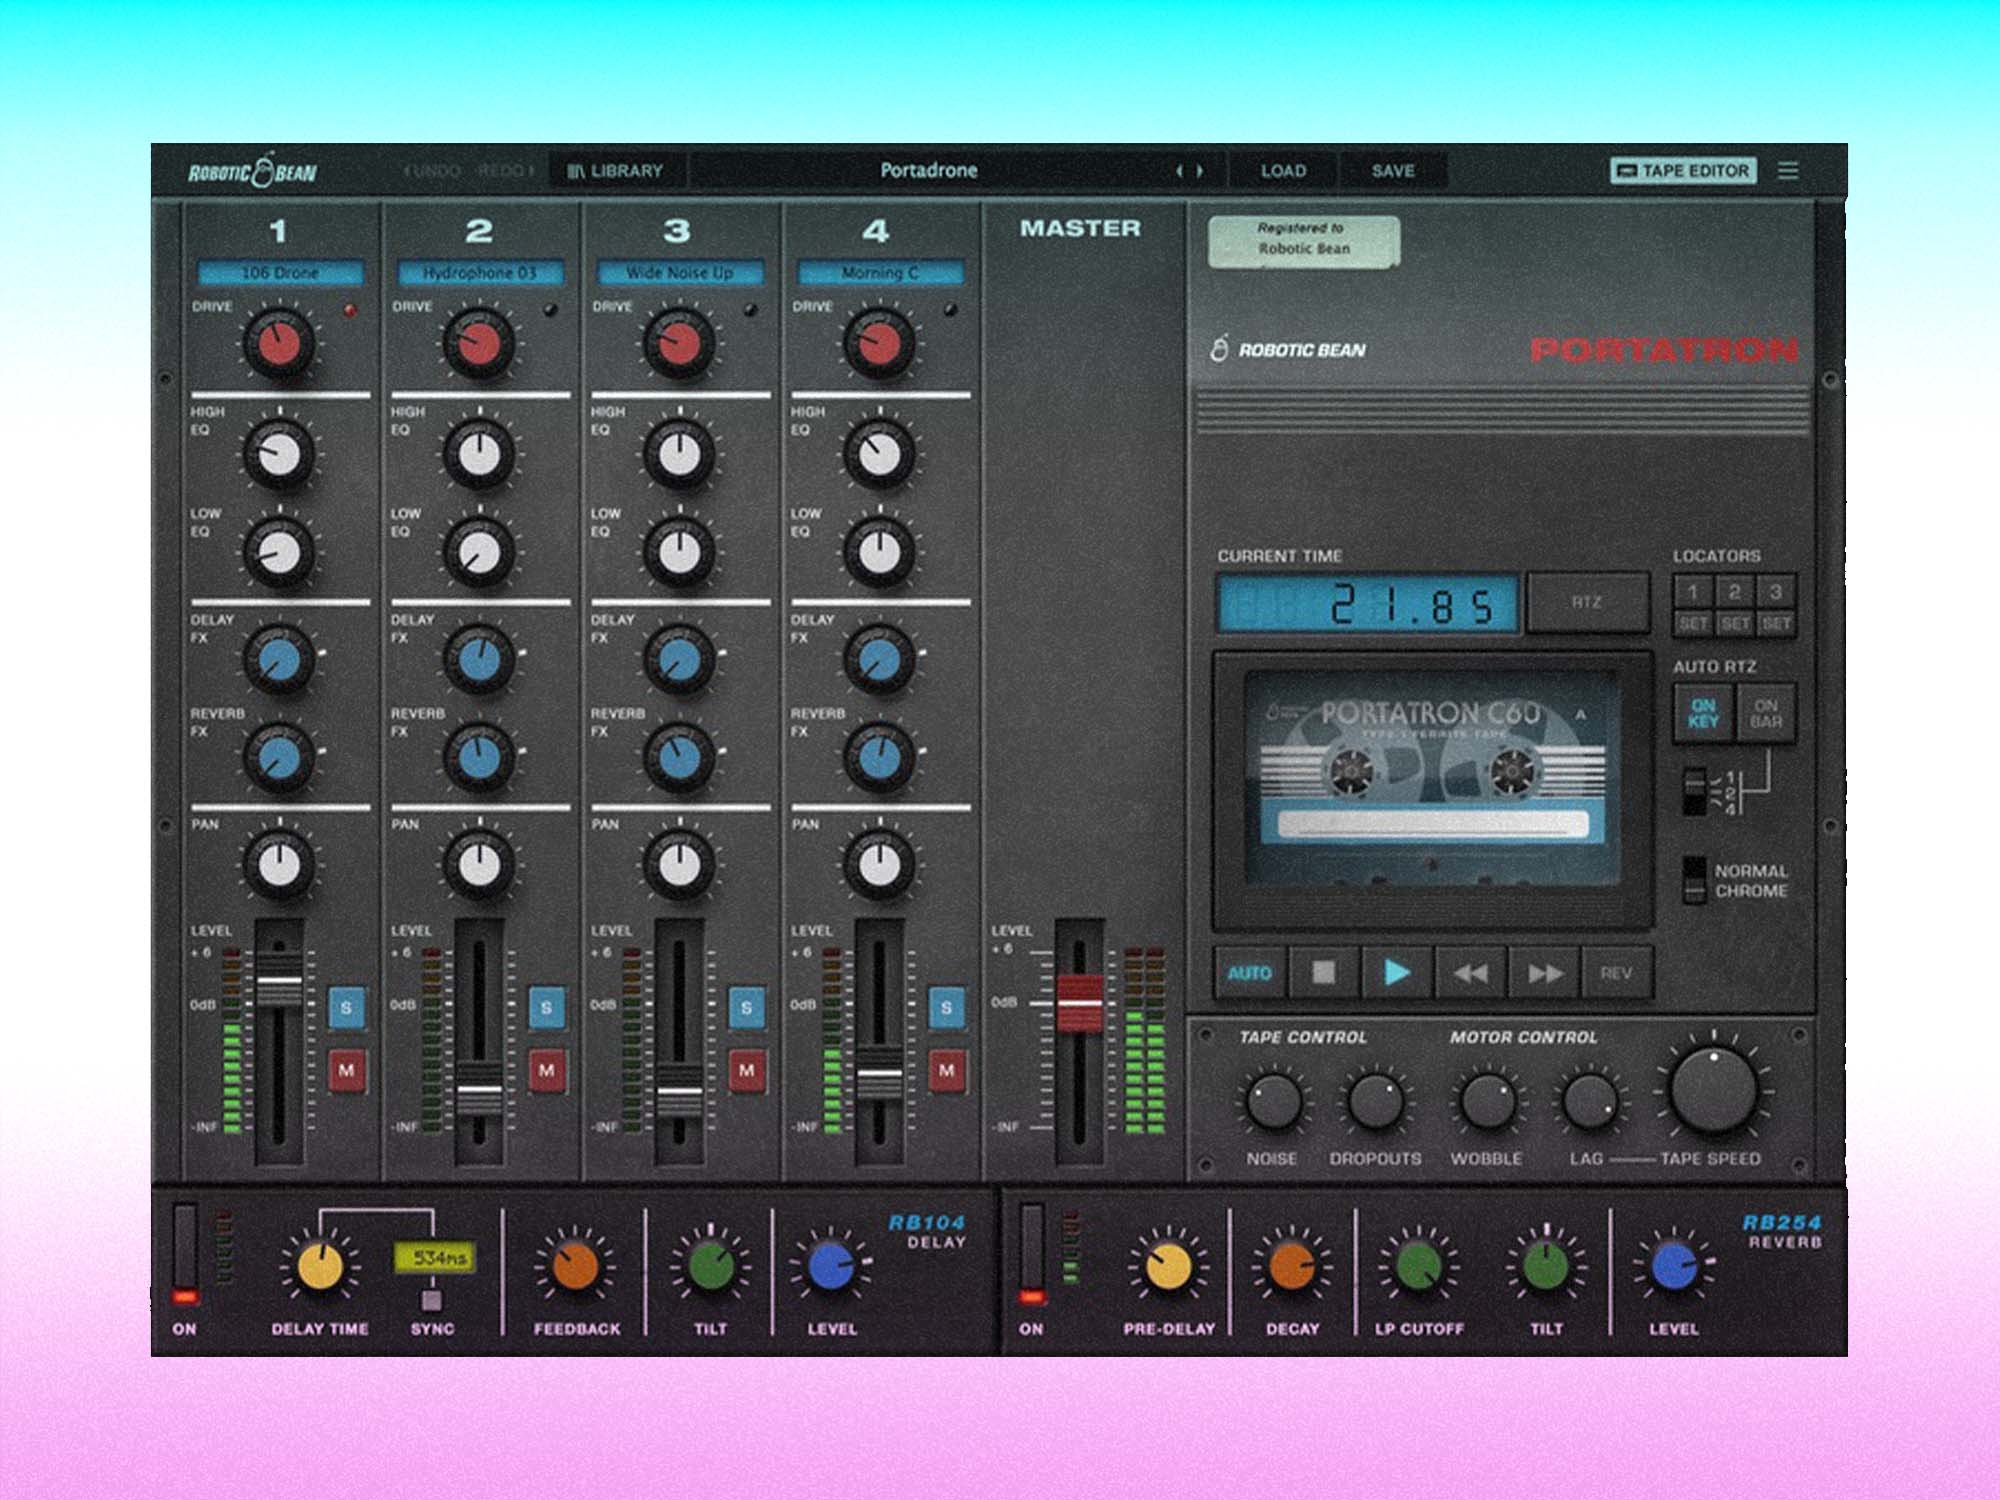This screenshot has height=1500, width=2000.
Task: Click the previous preset arrow
Action: coord(1180,171)
